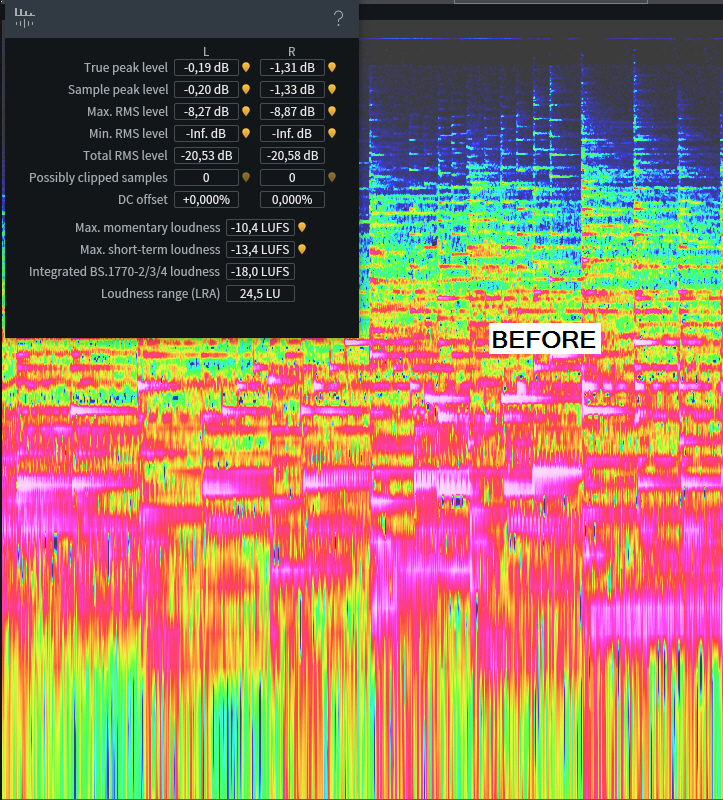Click right Max. RMS value -8,87 dB
This screenshot has height=800, width=723.
[x=292, y=111]
